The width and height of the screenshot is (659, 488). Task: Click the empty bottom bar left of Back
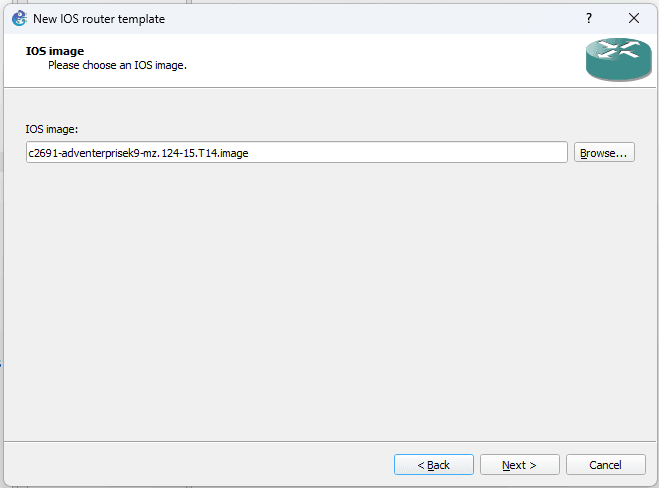pyautogui.click(x=200, y=465)
